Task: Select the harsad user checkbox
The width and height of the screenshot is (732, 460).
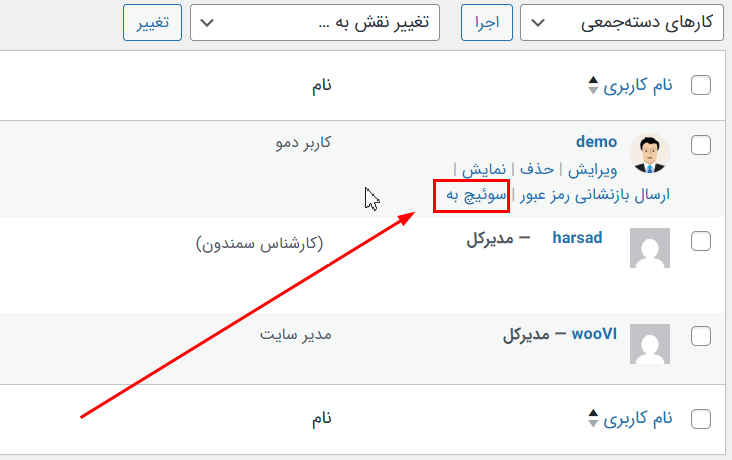Action: [701, 241]
